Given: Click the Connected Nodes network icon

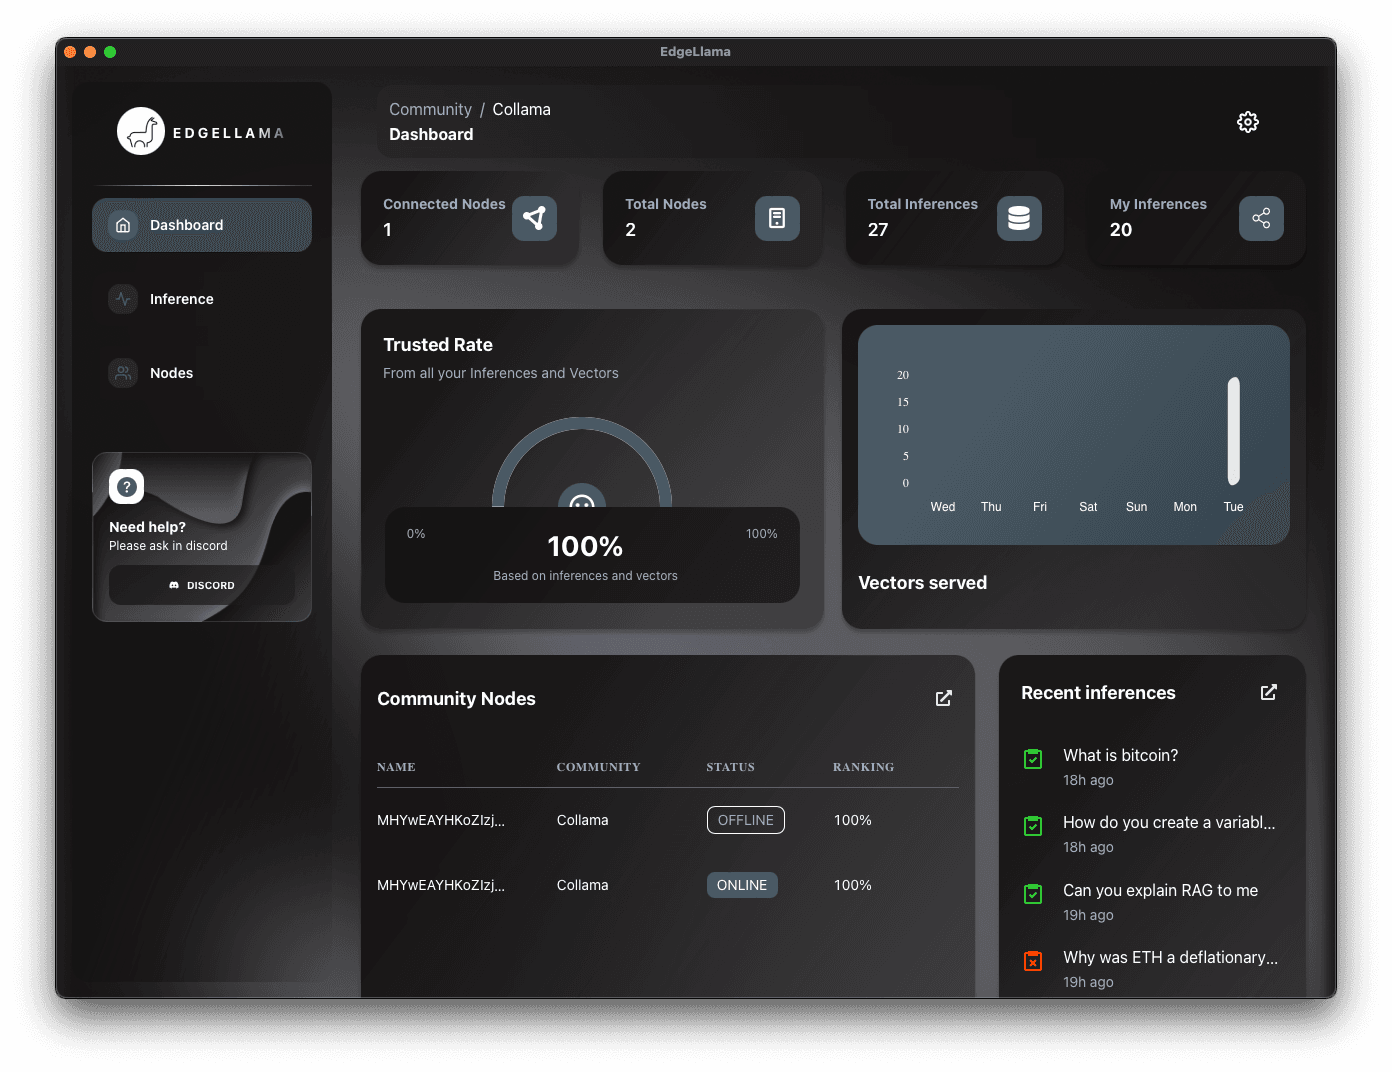Looking at the screenshot, I should pyautogui.click(x=534, y=218).
